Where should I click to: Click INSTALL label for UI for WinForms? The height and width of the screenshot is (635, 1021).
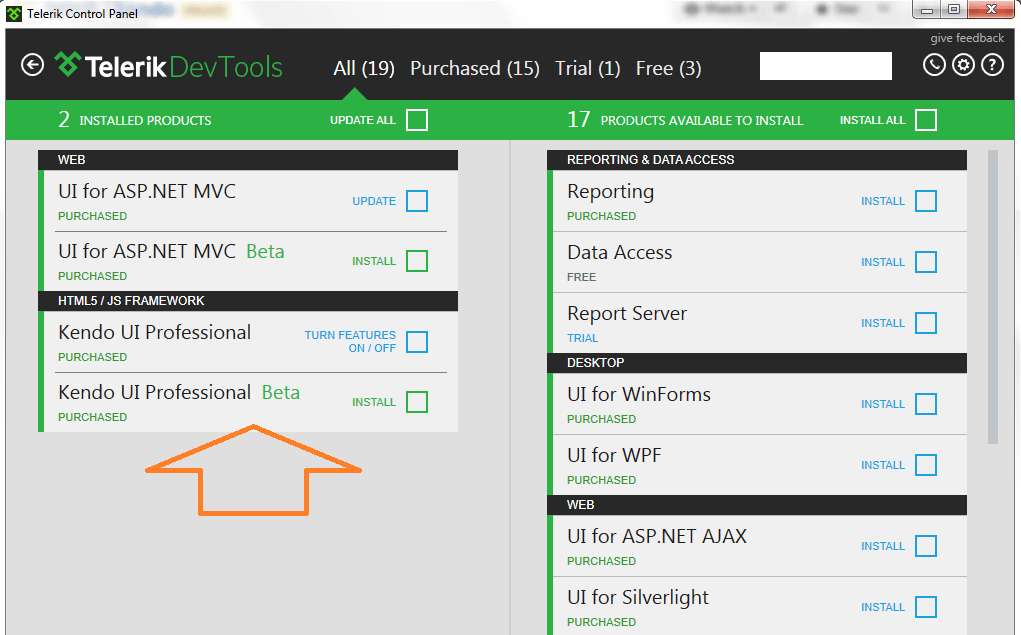click(x=883, y=404)
